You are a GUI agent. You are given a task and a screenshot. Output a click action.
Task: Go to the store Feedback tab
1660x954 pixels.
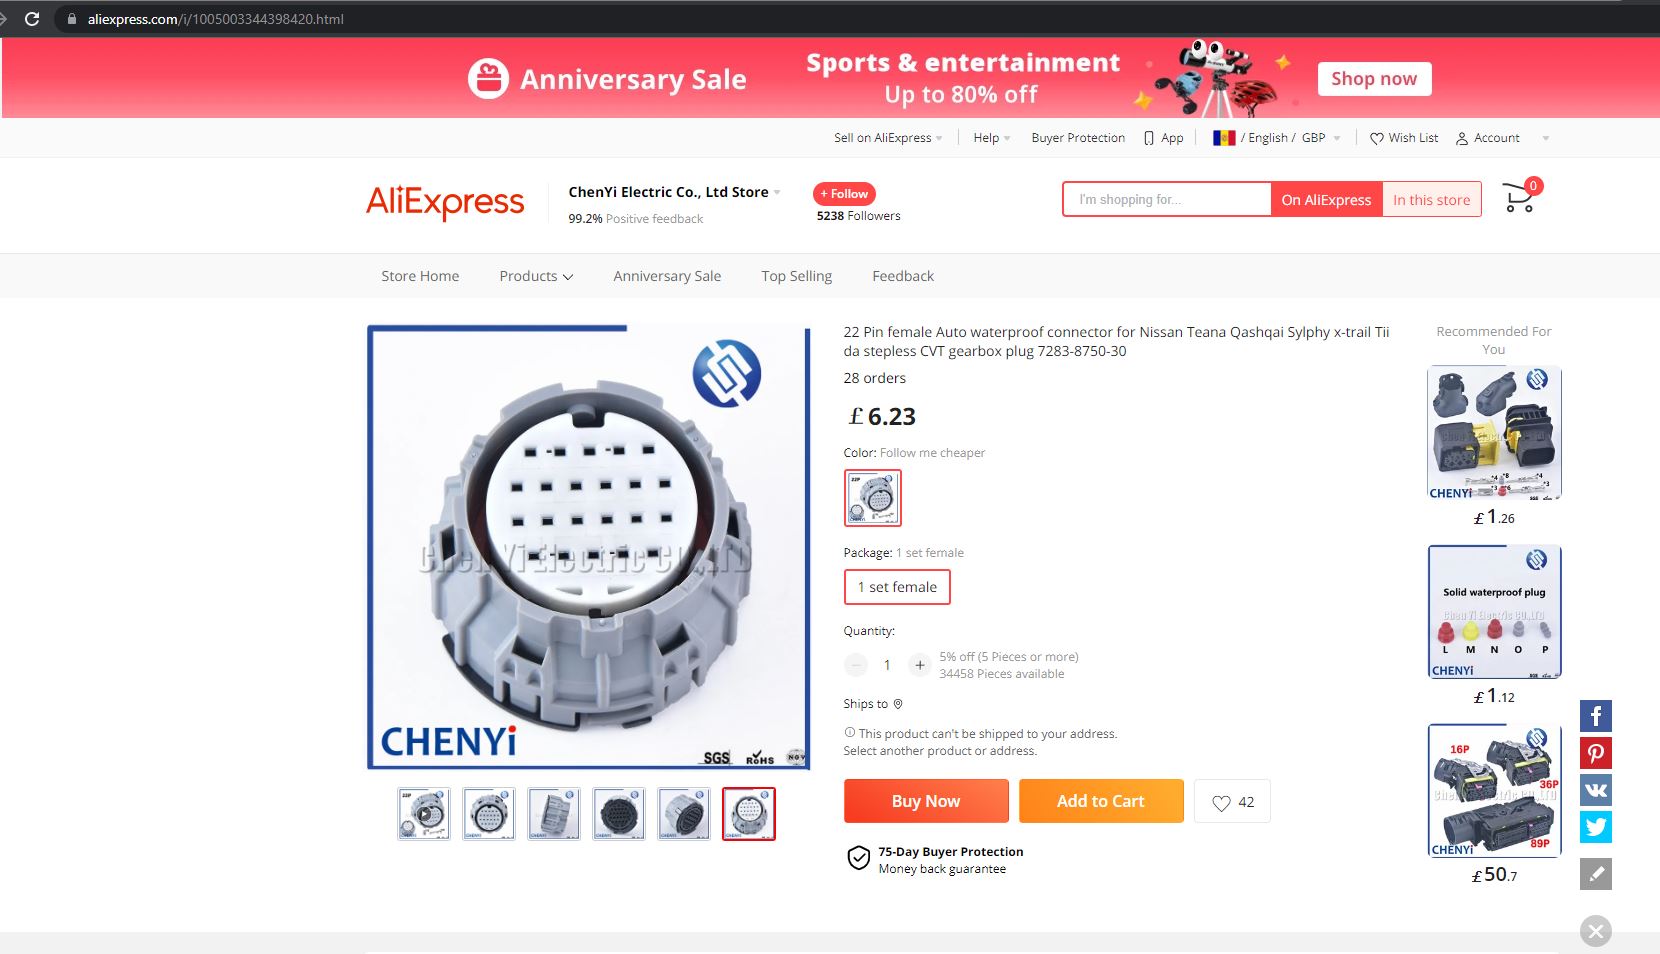(x=903, y=276)
